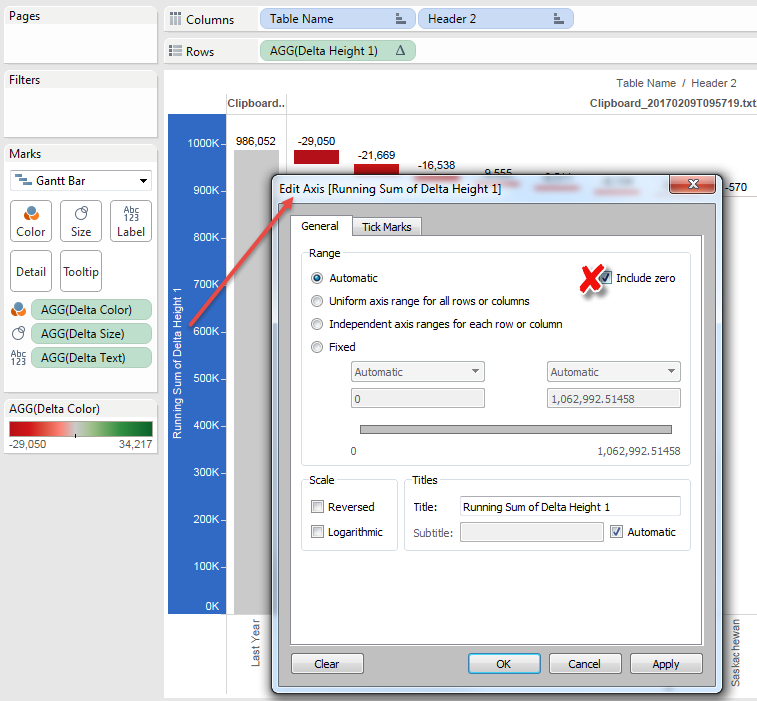Open the fixed start Automatic dropdown
757x701 pixels.
coord(418,372)
